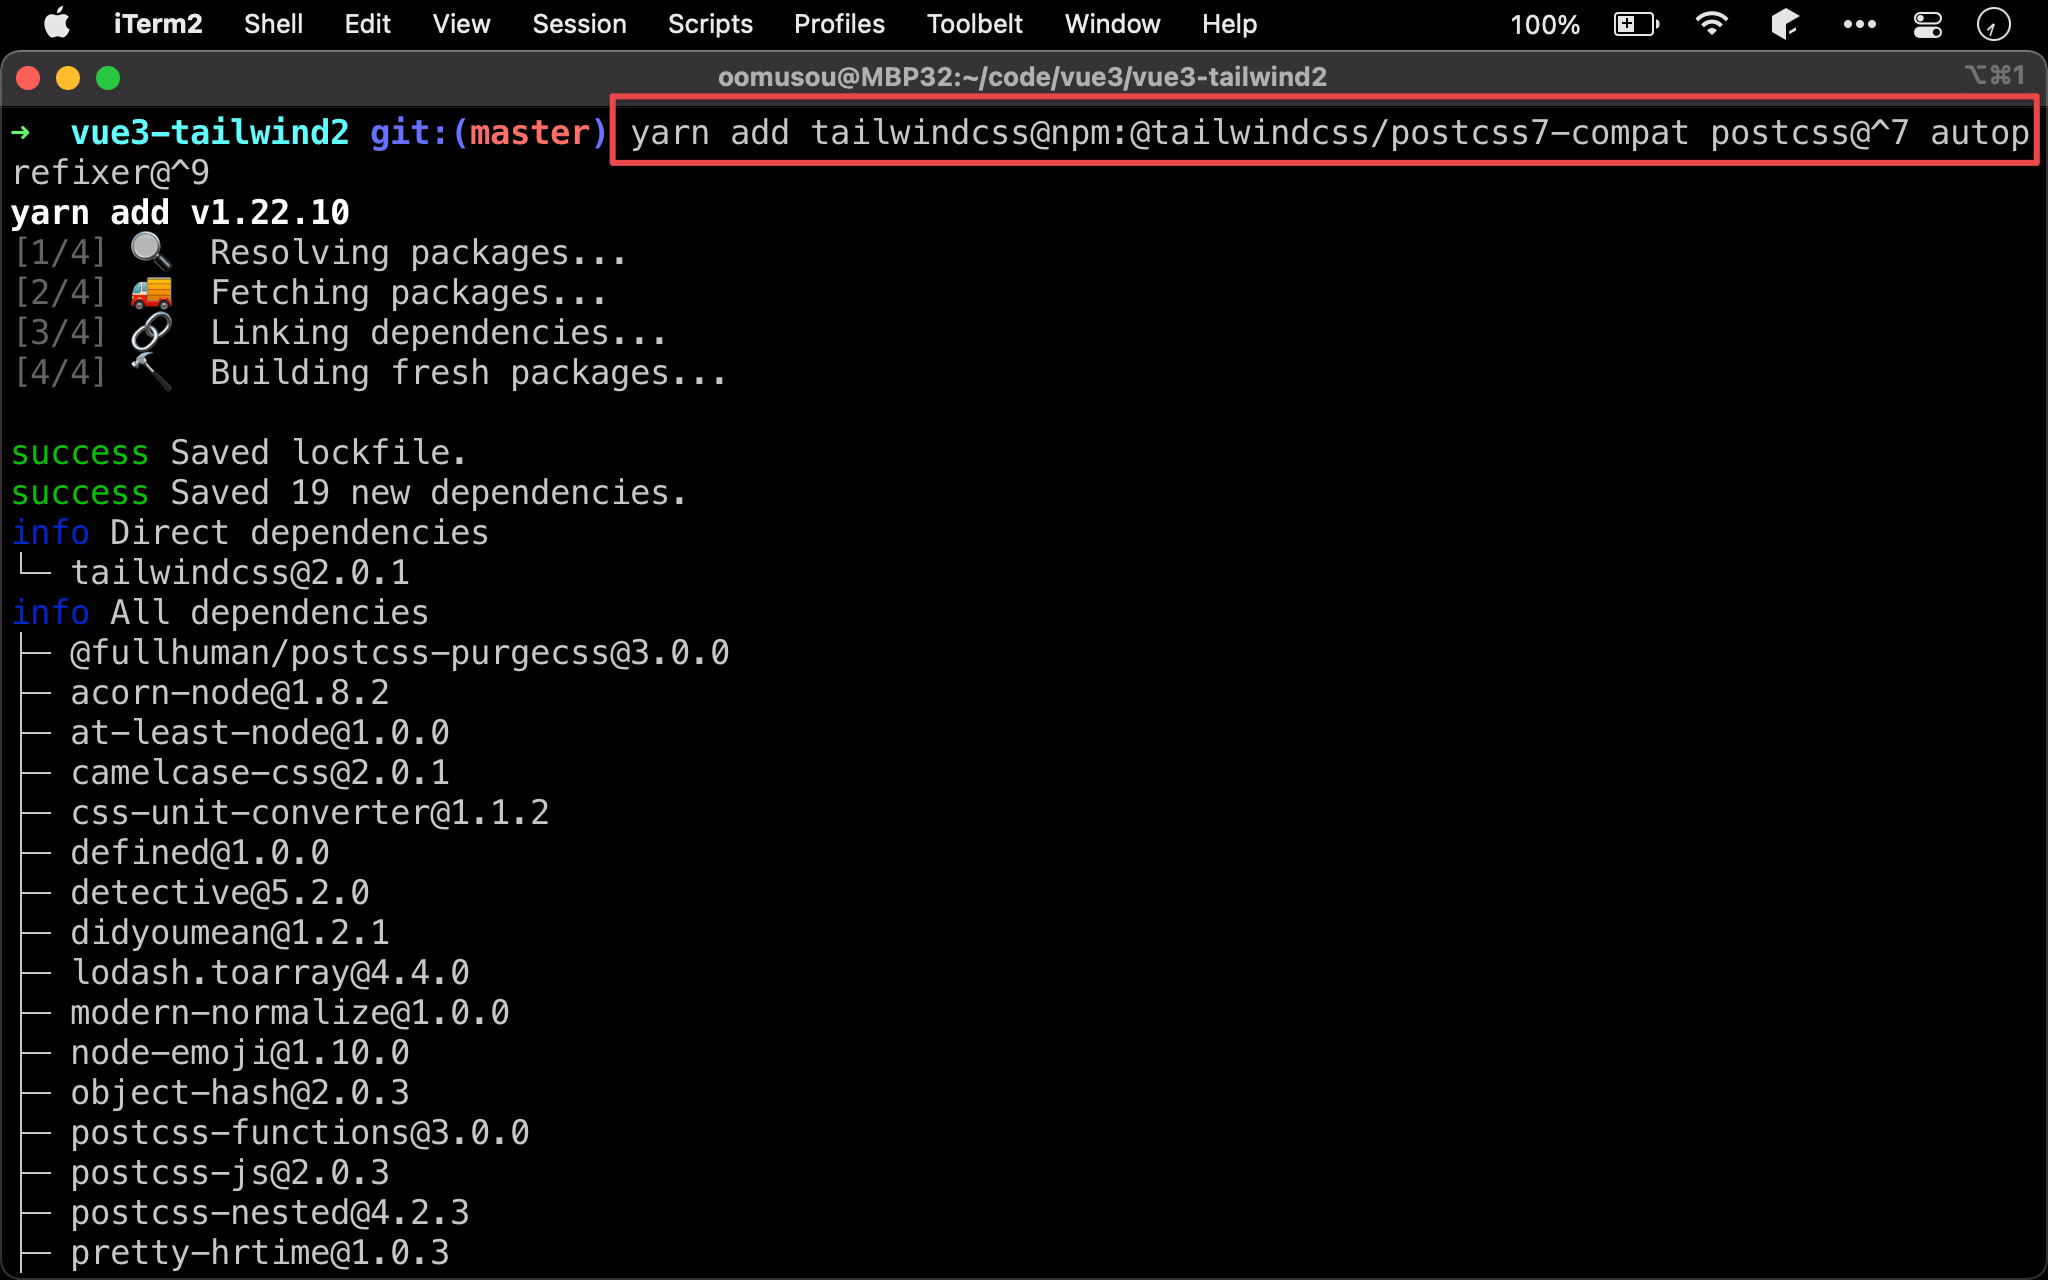Viewport: 2048px width, 1280px height.
Task: Open the Profiles menu
Action: coord(839,24)
